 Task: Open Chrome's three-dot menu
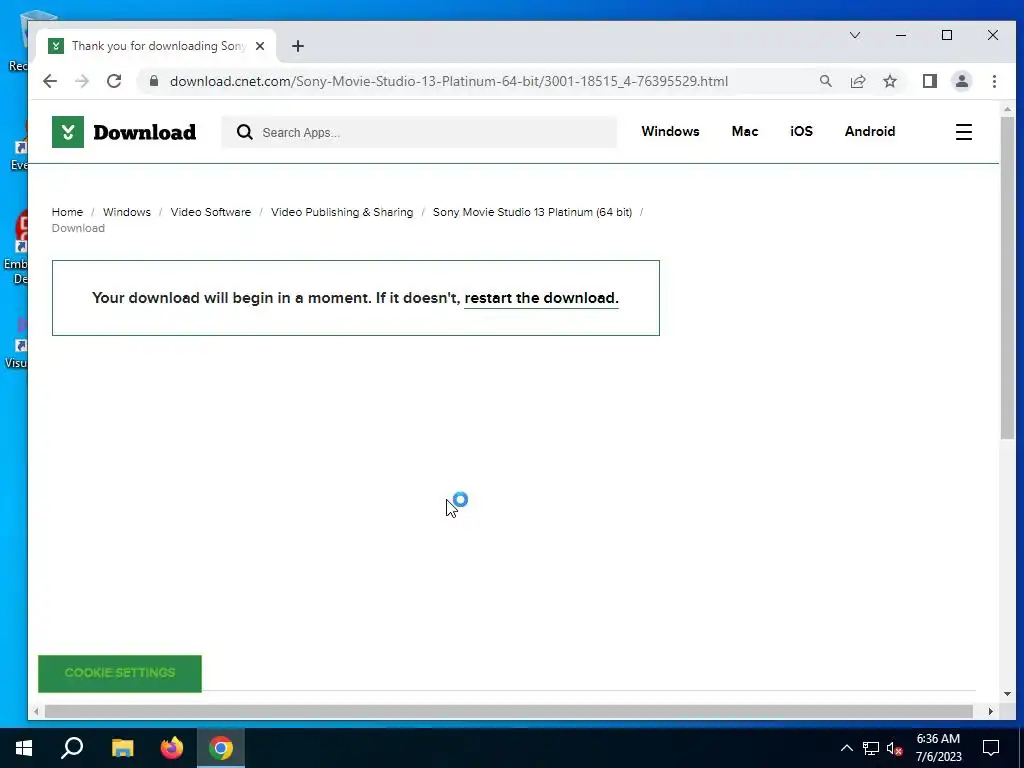pyautogui.click(x=994, y=81)
